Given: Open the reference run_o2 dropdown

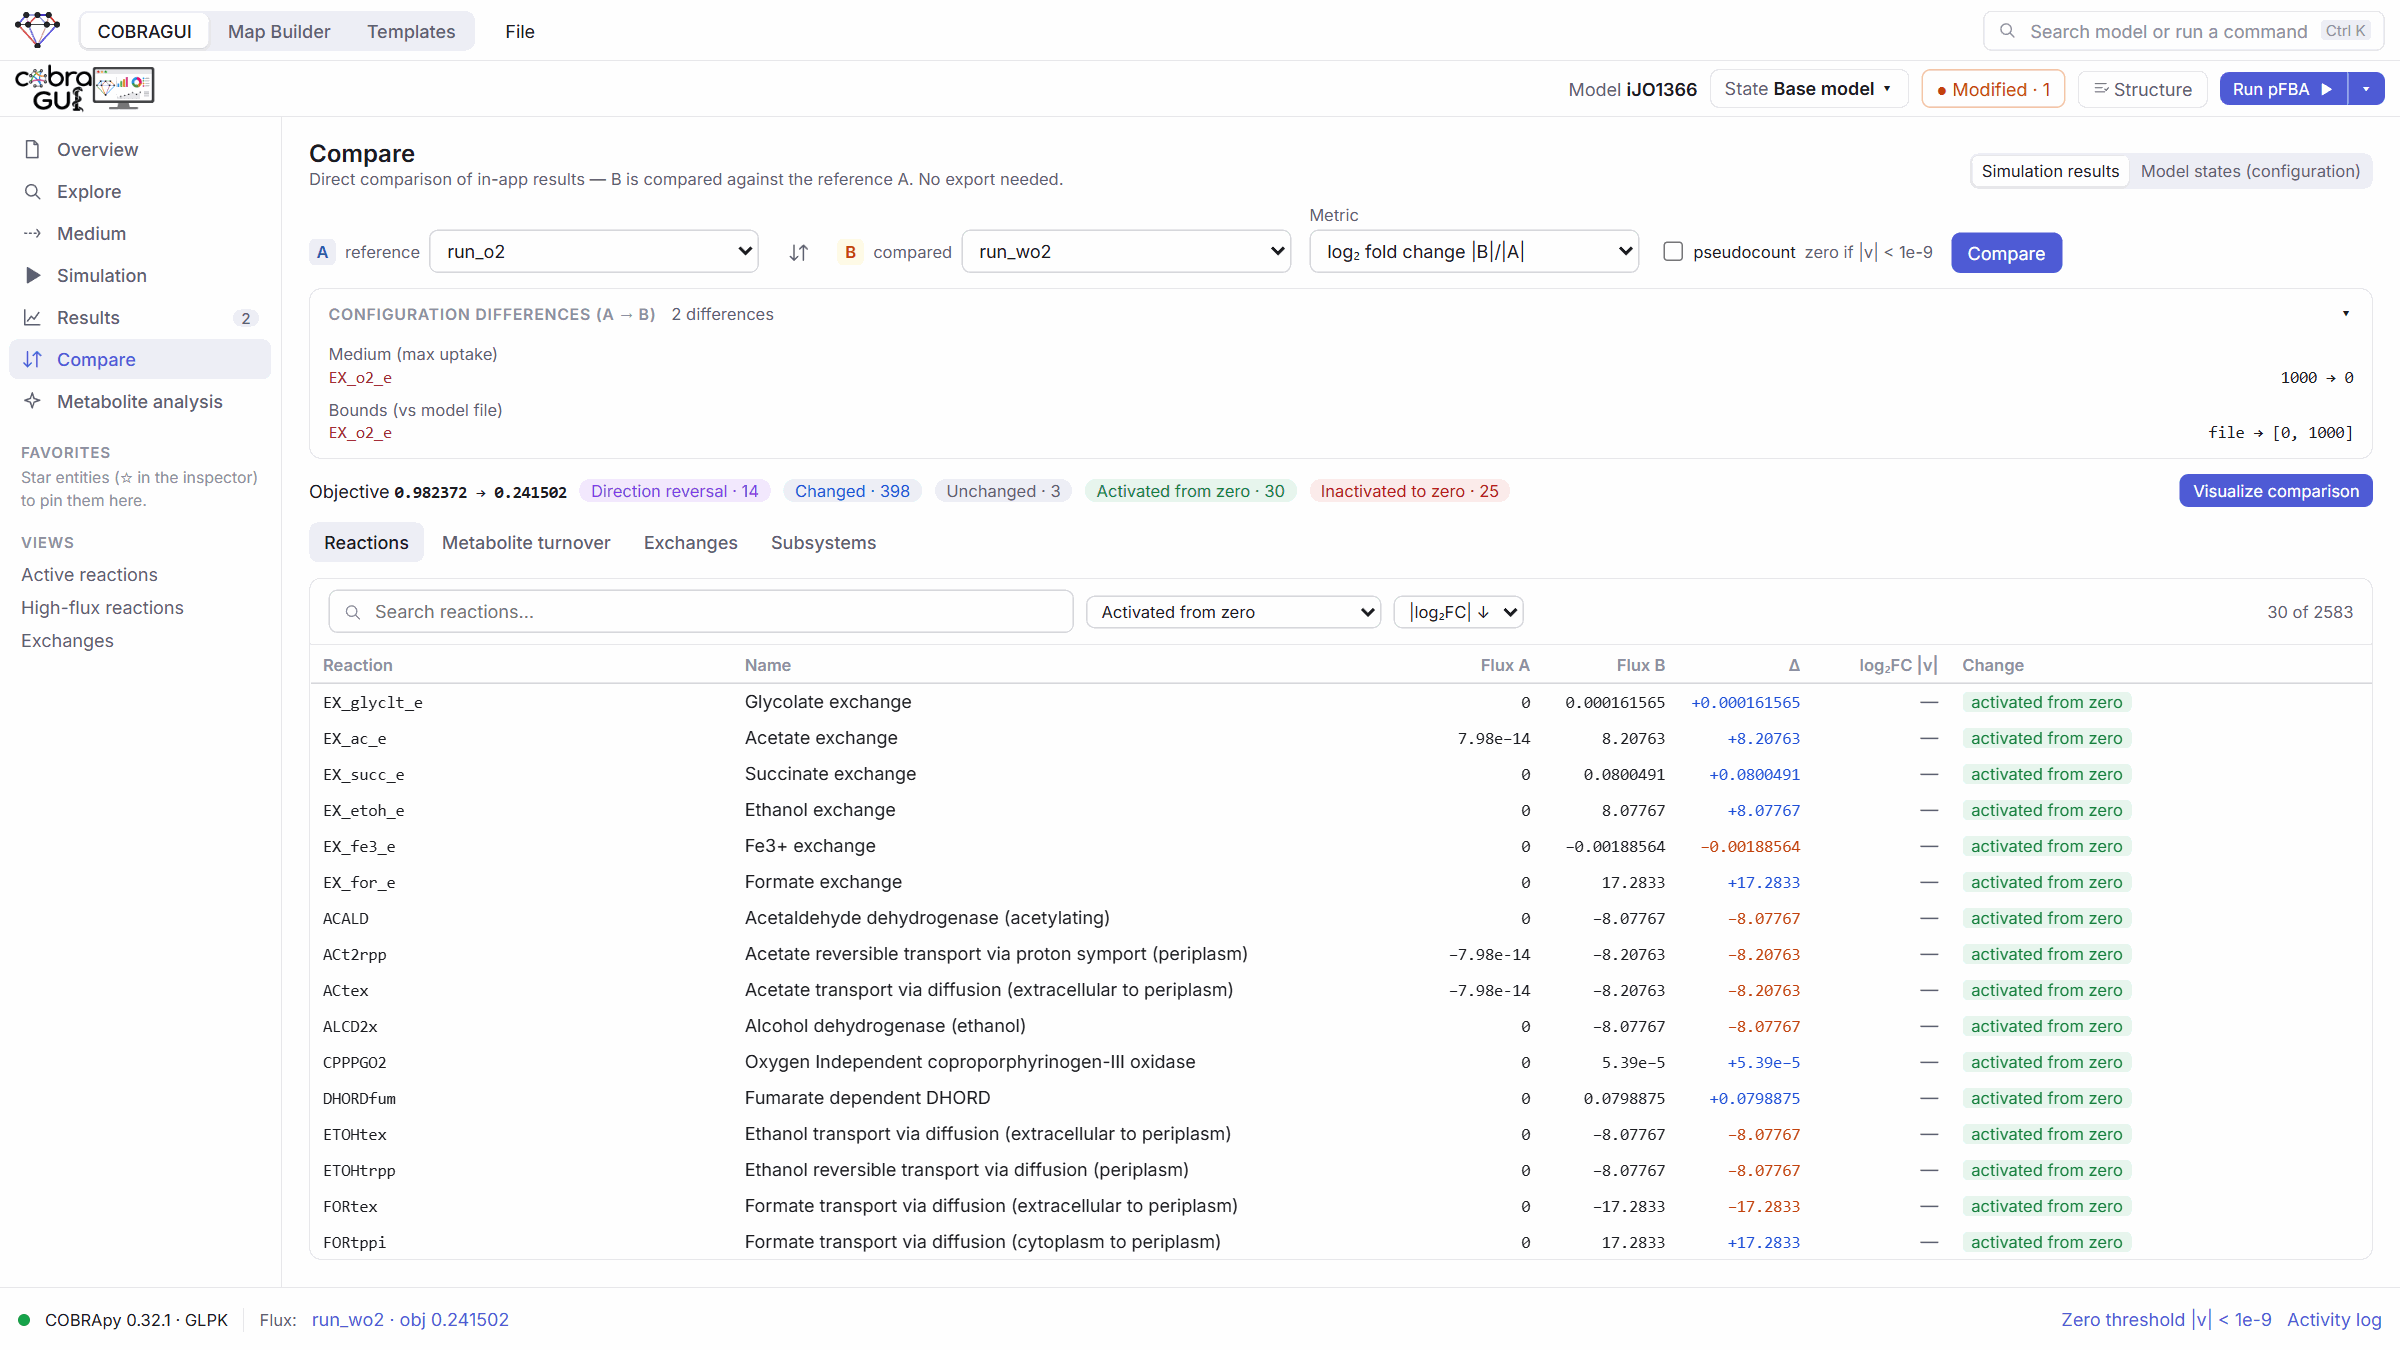Looking at the screenshot, I should coord(594,252).
